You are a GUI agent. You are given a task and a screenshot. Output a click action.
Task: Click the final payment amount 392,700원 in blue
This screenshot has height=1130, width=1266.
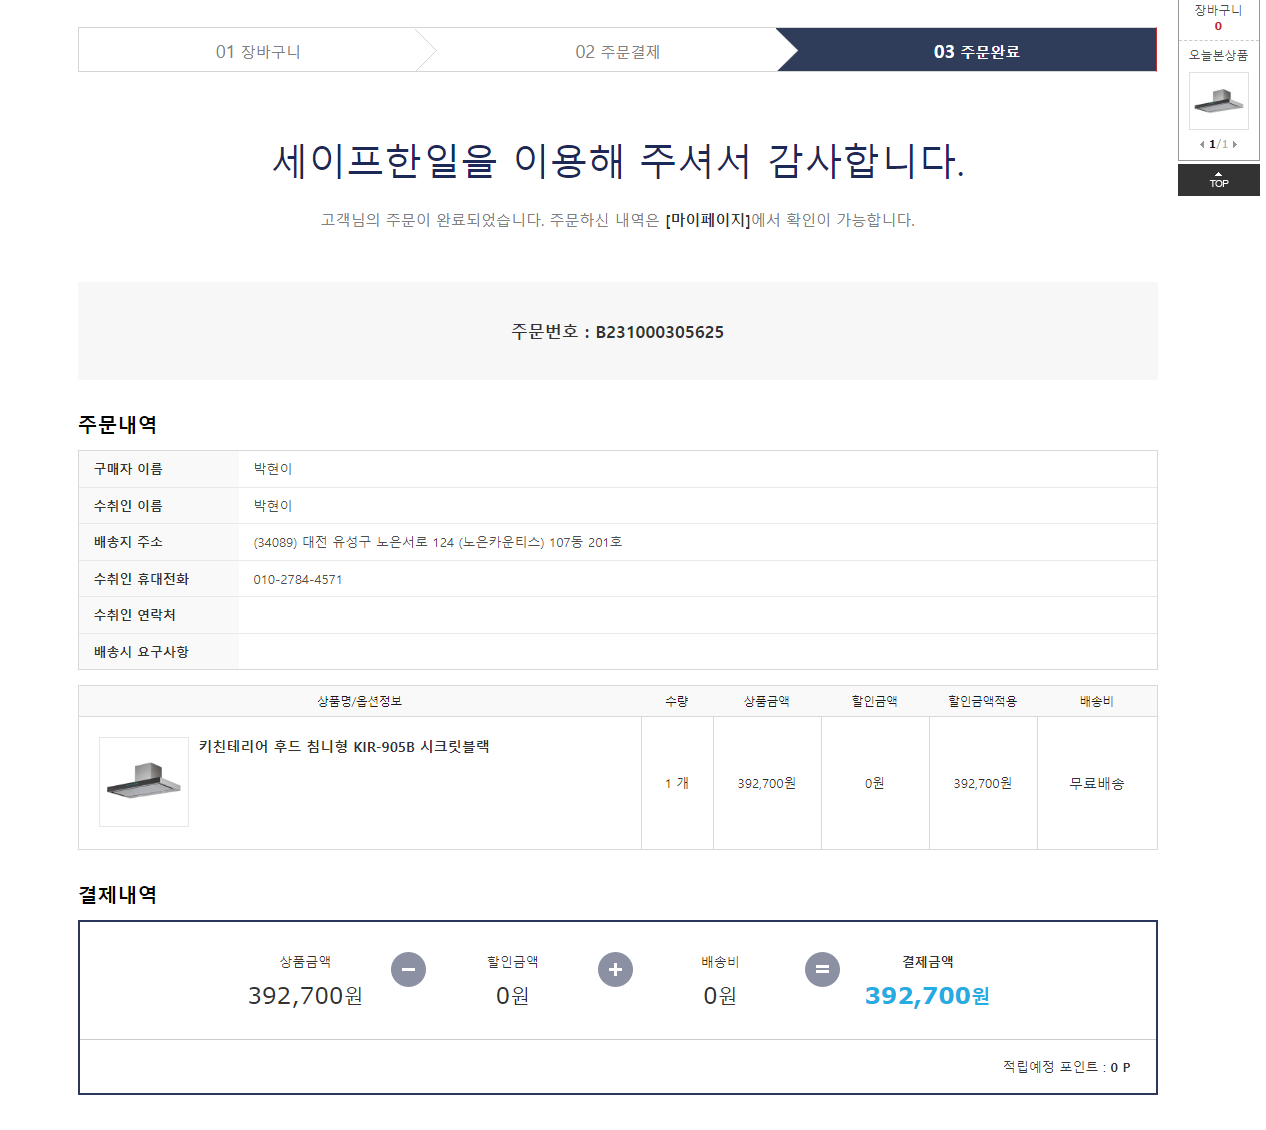927,995
